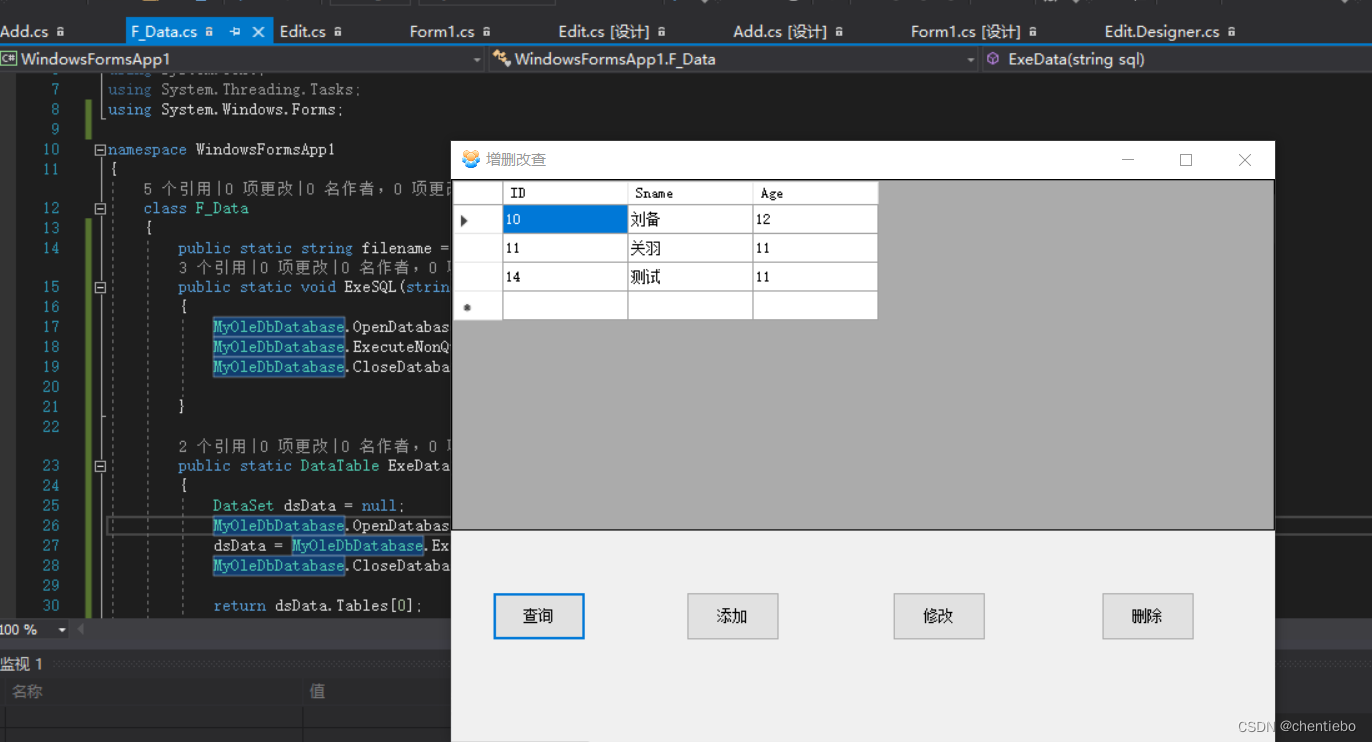Collapse the ExeSQL method block
Screen dimensions: 1372x742
tap(100, 287)
